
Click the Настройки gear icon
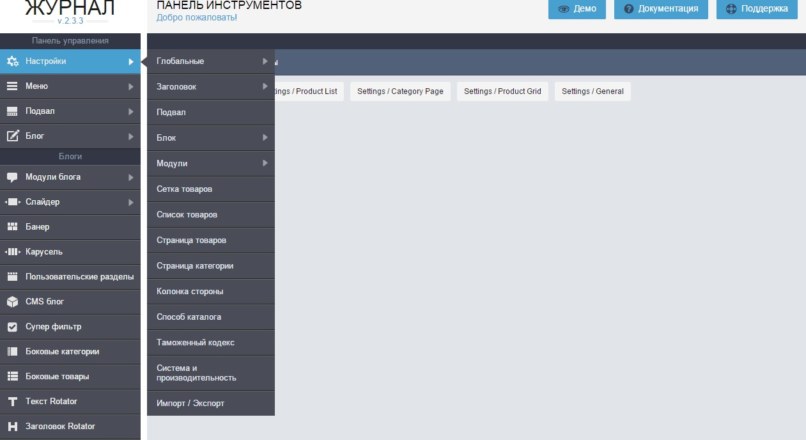coord(12,61)
